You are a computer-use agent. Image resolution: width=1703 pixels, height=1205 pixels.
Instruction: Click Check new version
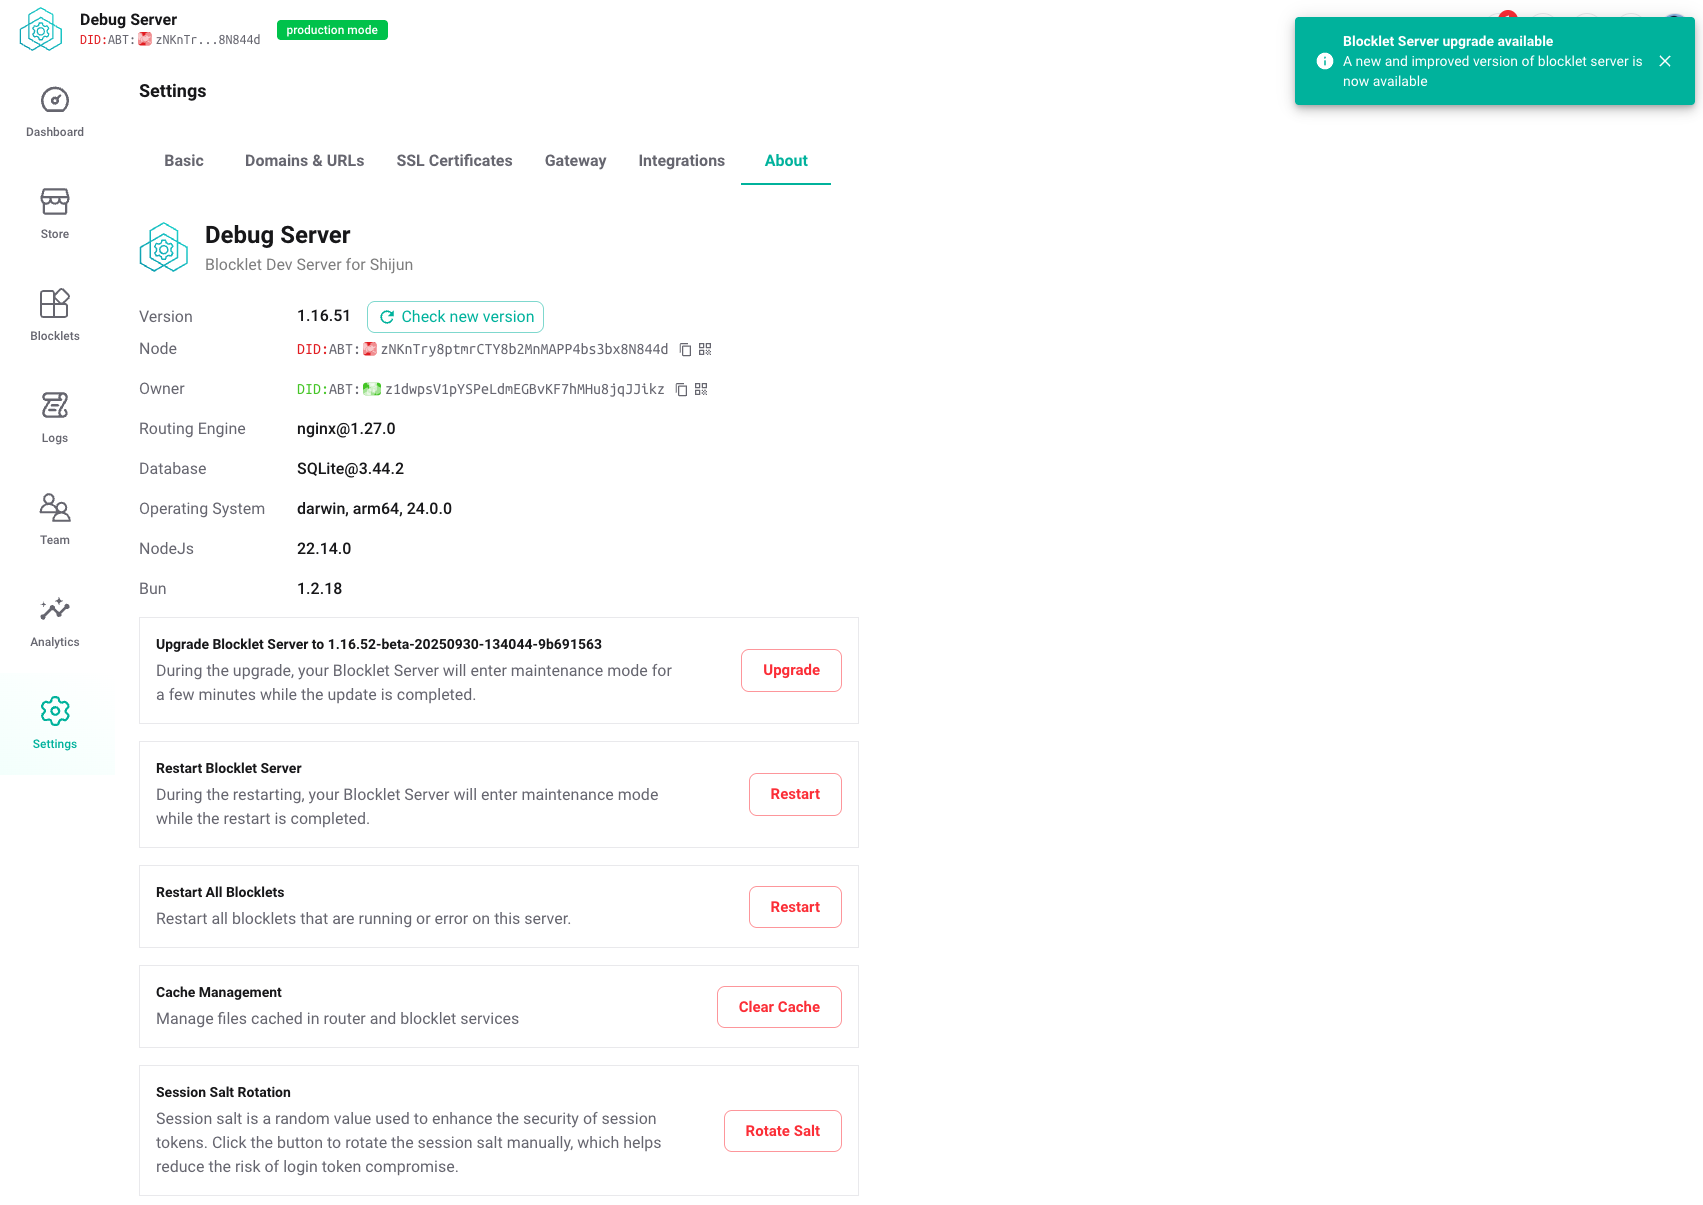[455, 316]
